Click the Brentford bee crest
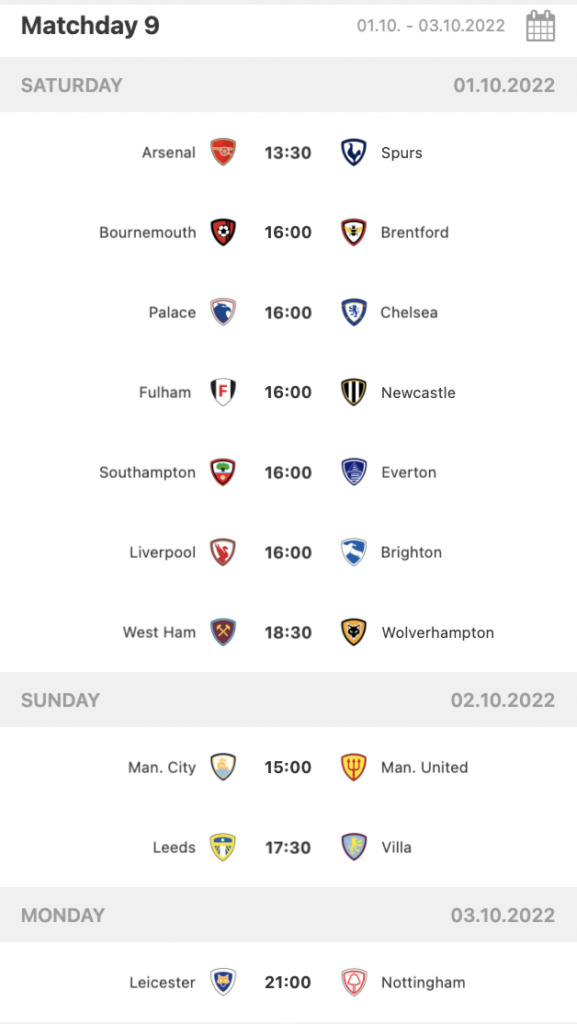Screen dimensions: 577x1024 click(x=353, y=232)
